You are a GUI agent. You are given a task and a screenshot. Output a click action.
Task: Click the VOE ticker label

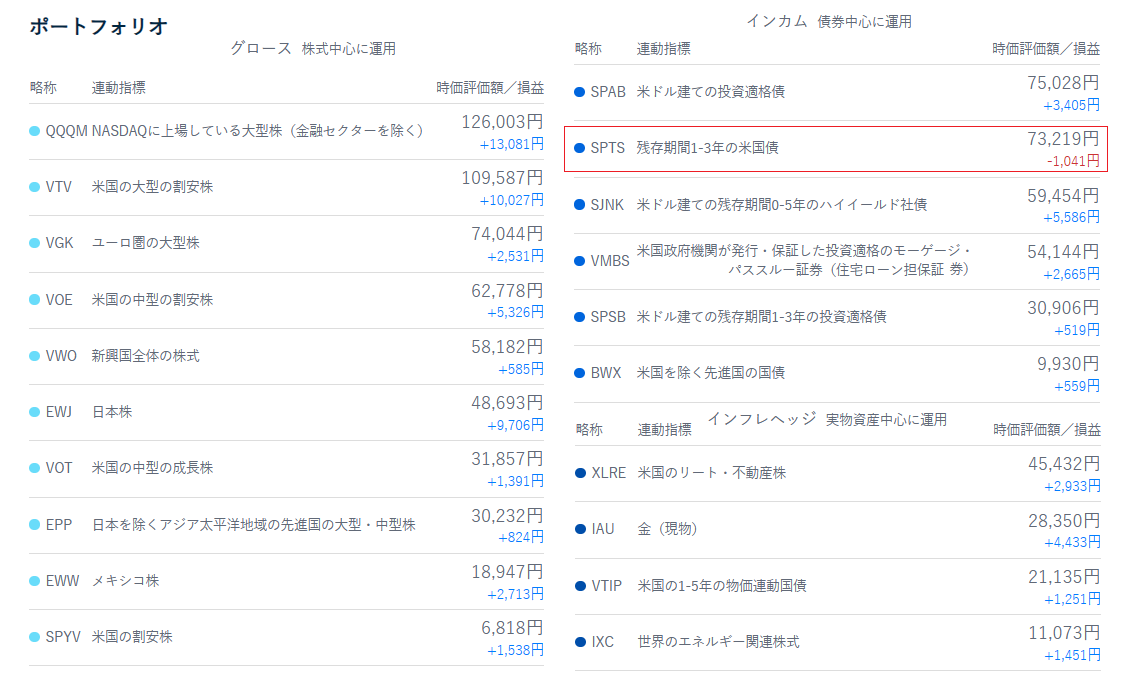coord(60,300)
